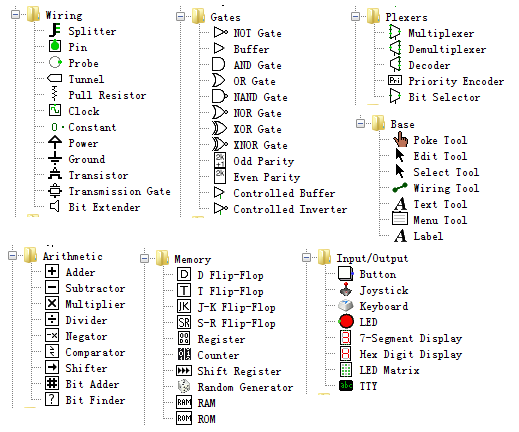Choose the AND Gate icon

[219, 64]
